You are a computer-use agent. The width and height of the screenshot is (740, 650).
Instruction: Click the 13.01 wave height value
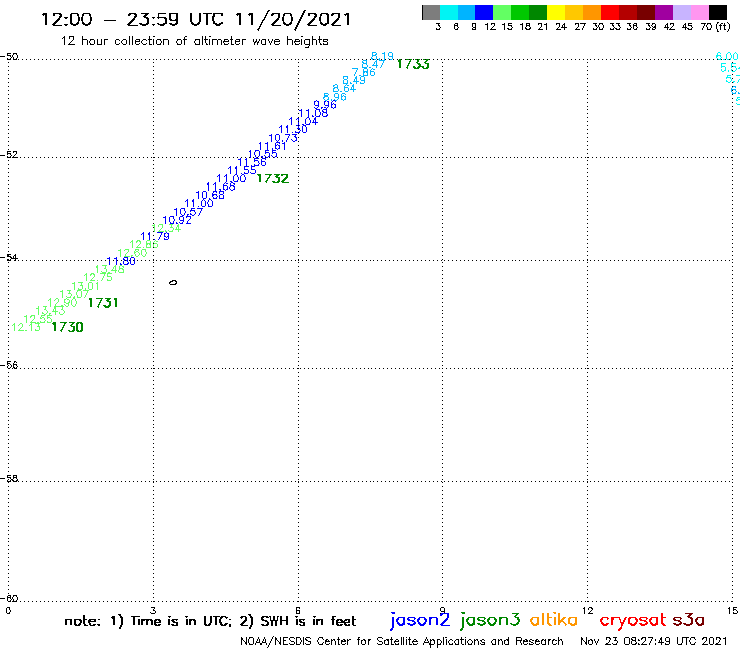point(85,286)
